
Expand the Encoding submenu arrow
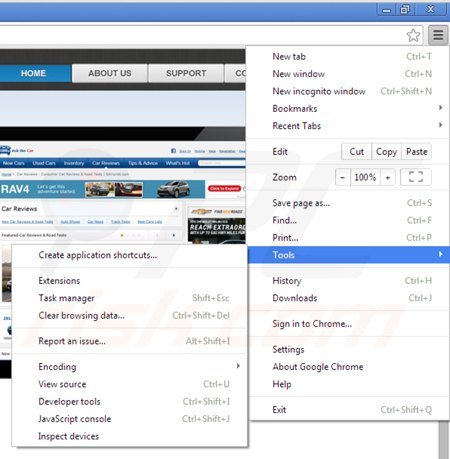(x=238, y=366)
